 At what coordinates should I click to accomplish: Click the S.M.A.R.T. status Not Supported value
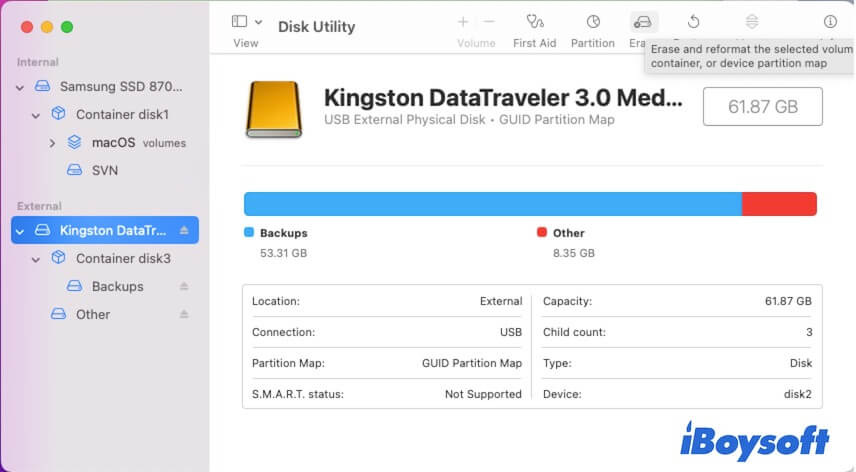click(x=483, y=394)
